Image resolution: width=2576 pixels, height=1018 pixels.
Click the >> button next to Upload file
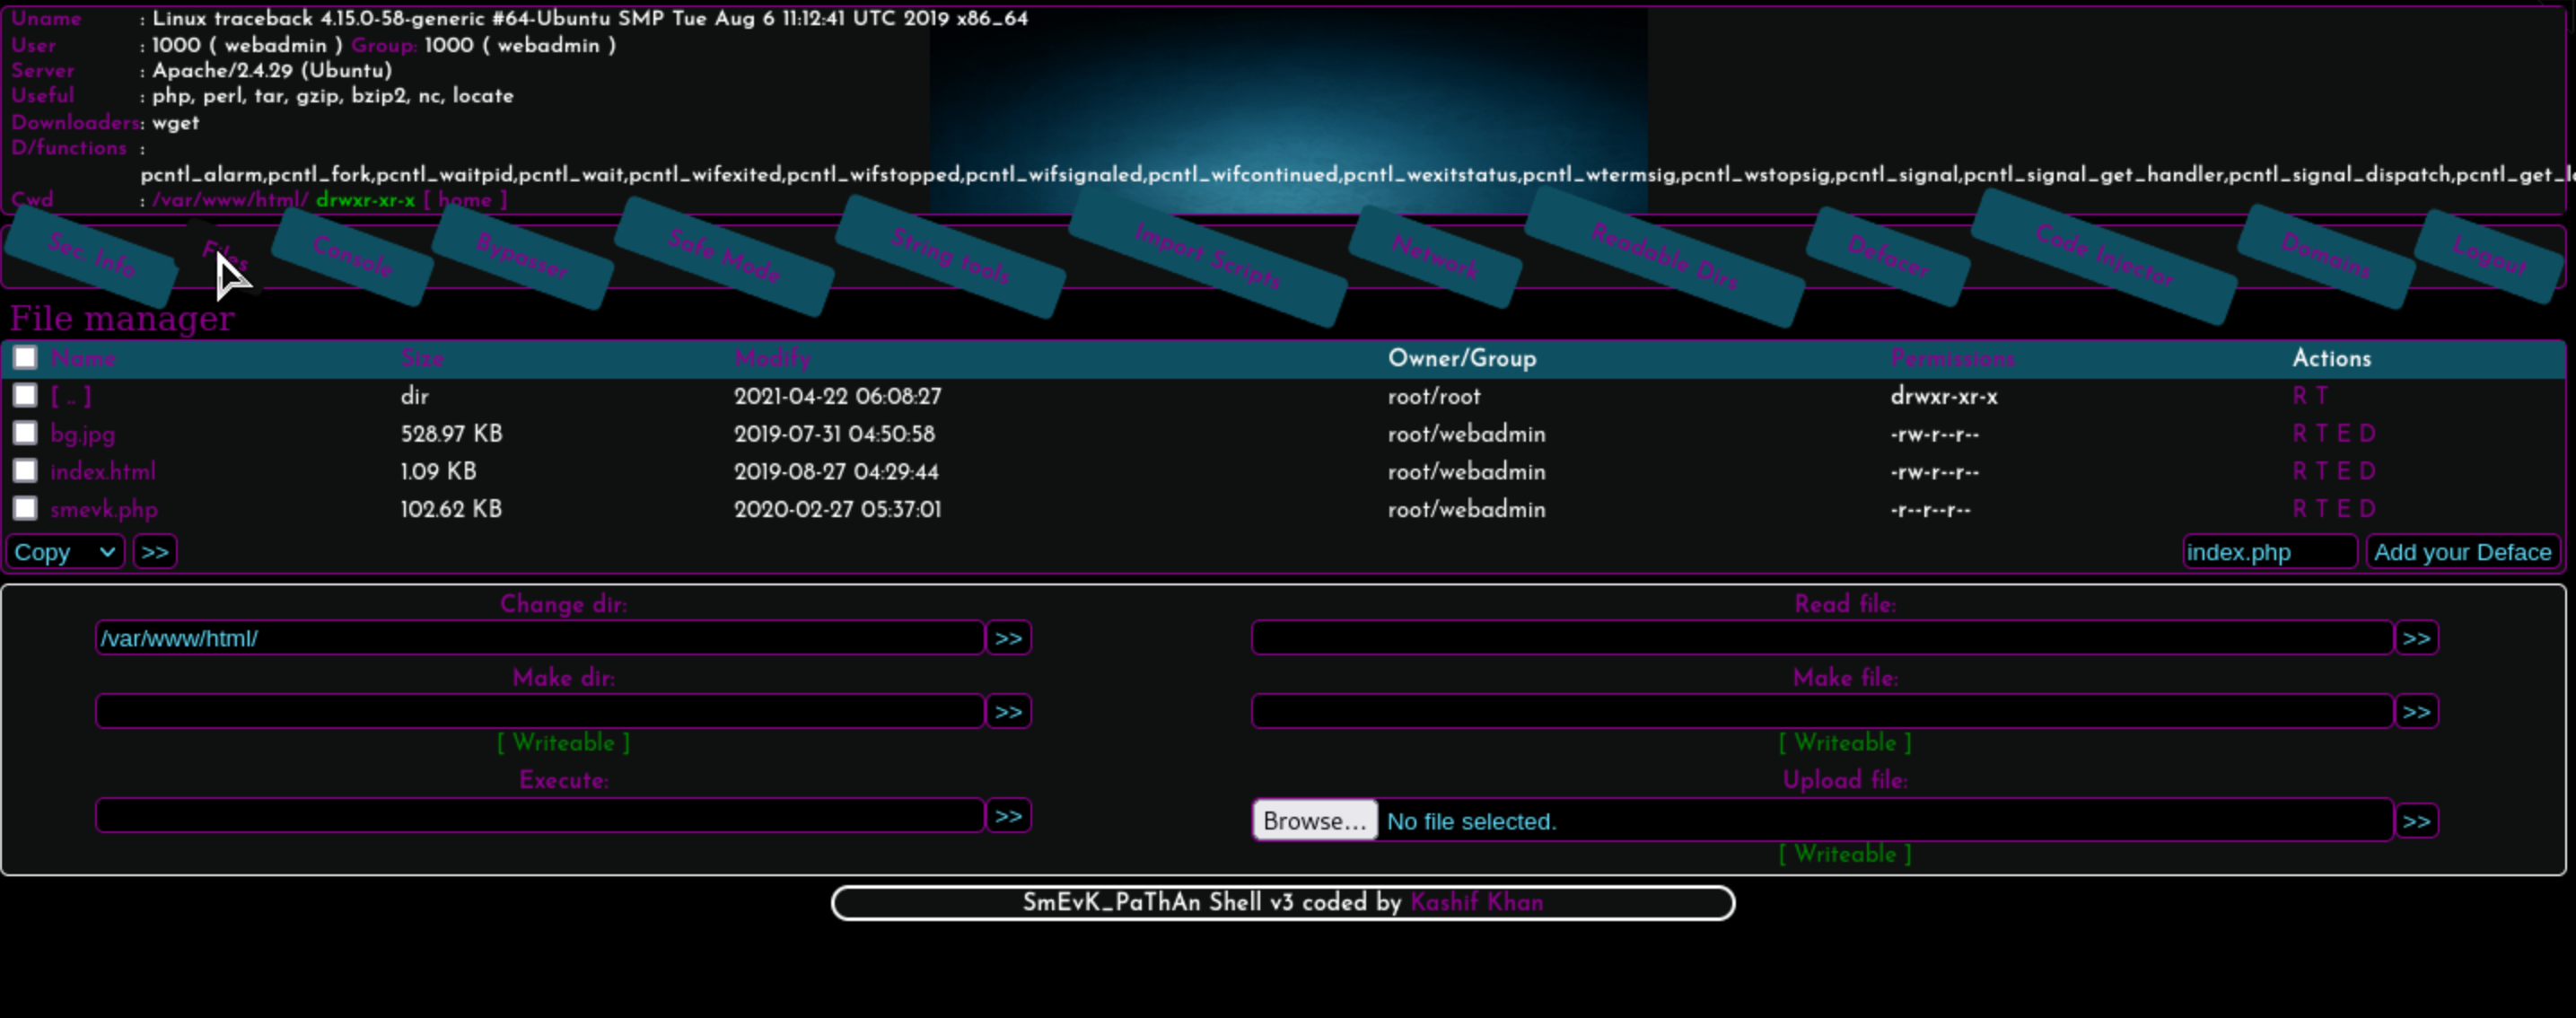(2416, 822)
